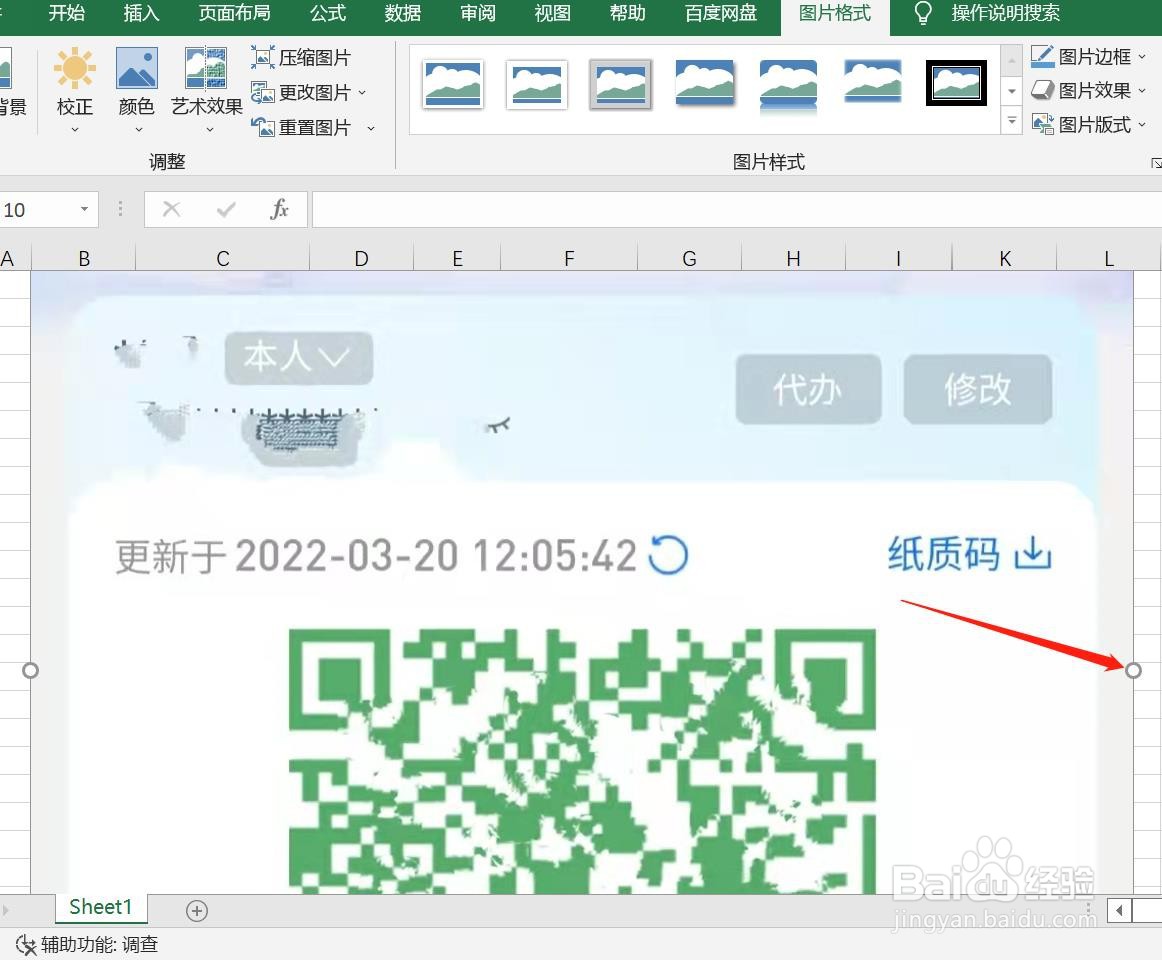Expand the picture styles gallery more button
The width and height of the screenshot is (1162, 960).
coord(1012,120)
